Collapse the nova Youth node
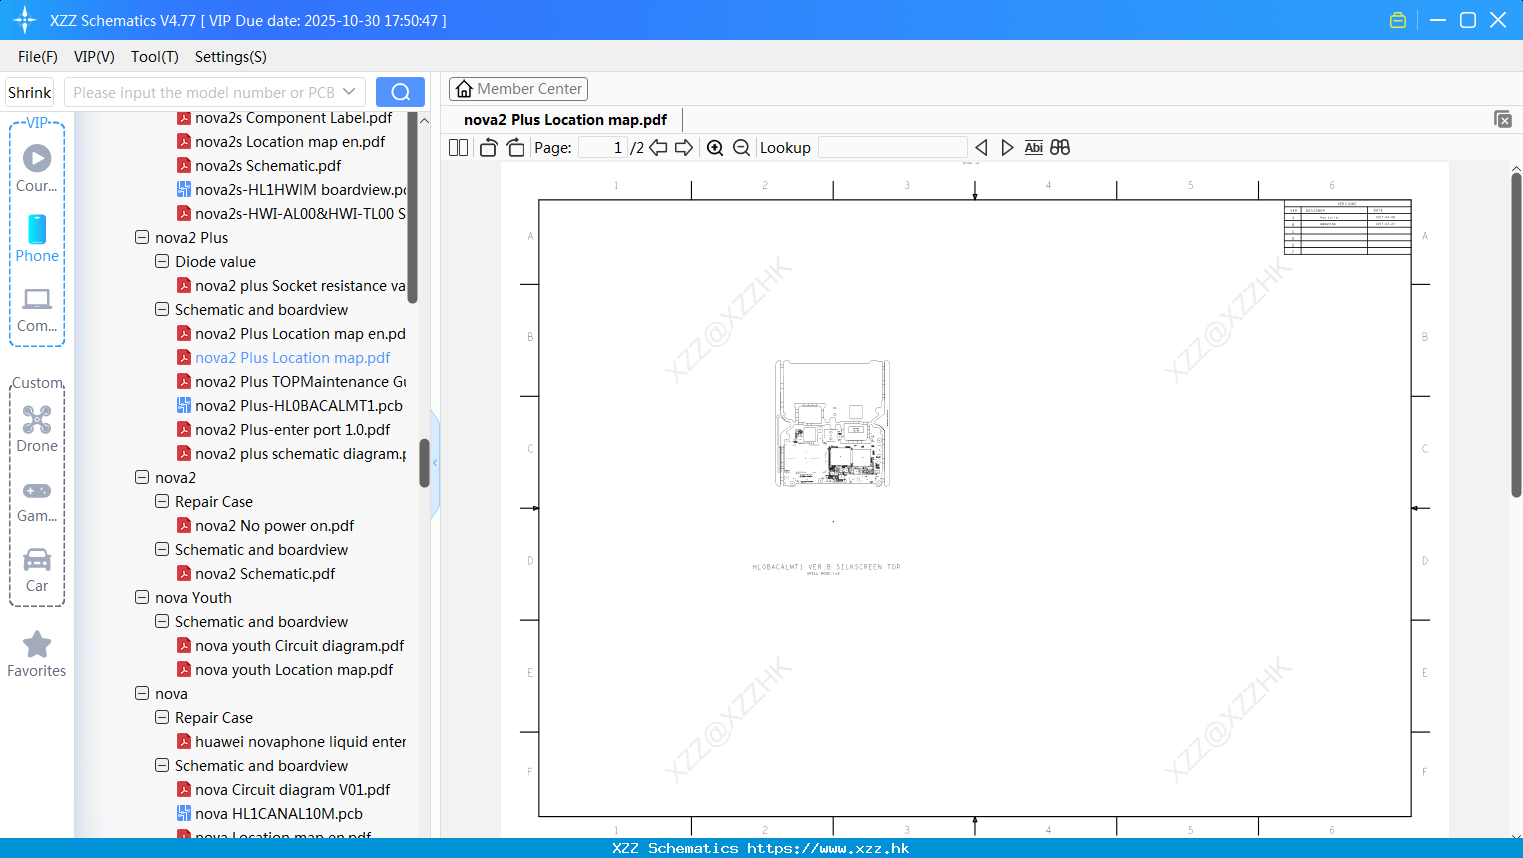1523x858 pixels. [x=142, y=597]
